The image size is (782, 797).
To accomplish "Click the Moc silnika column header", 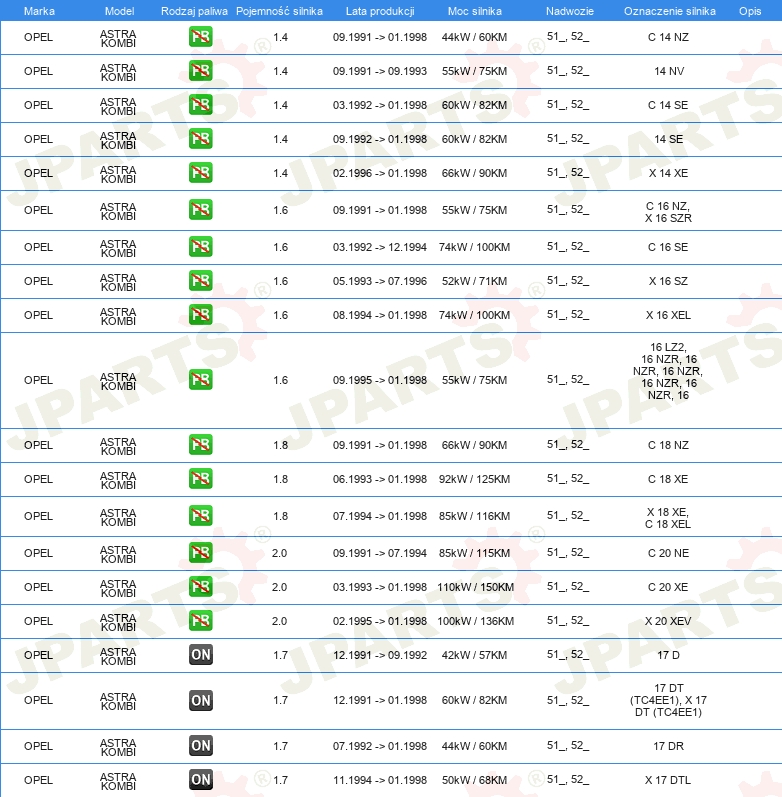I will coord(475,10).
